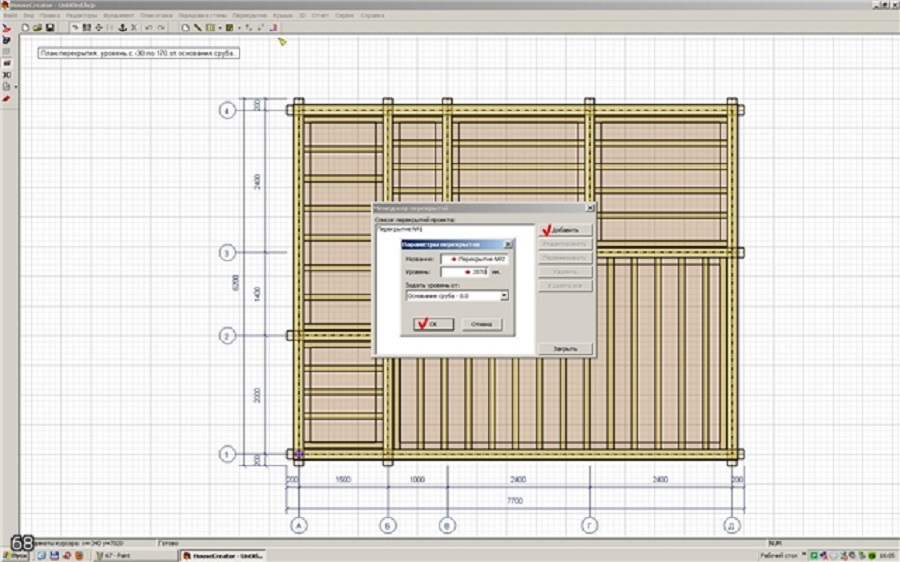Click the Пуск start button

(x=15, y=556)
